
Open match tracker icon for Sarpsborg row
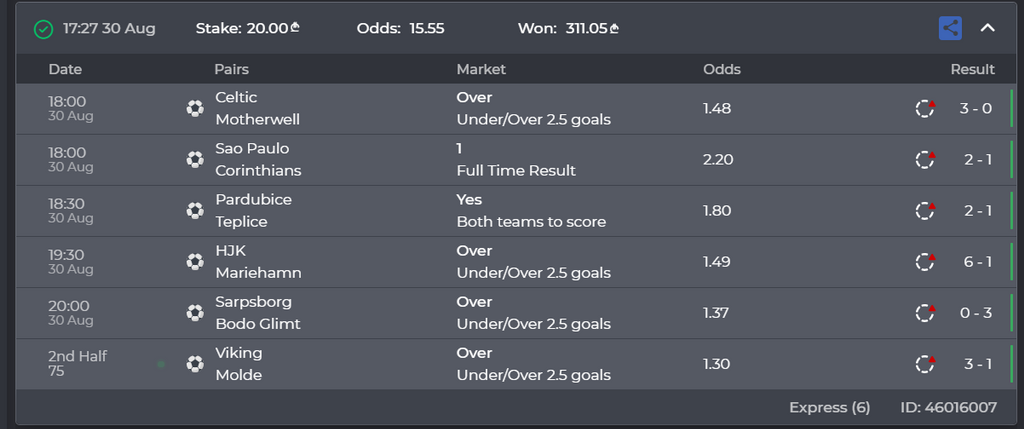point(925,313)
